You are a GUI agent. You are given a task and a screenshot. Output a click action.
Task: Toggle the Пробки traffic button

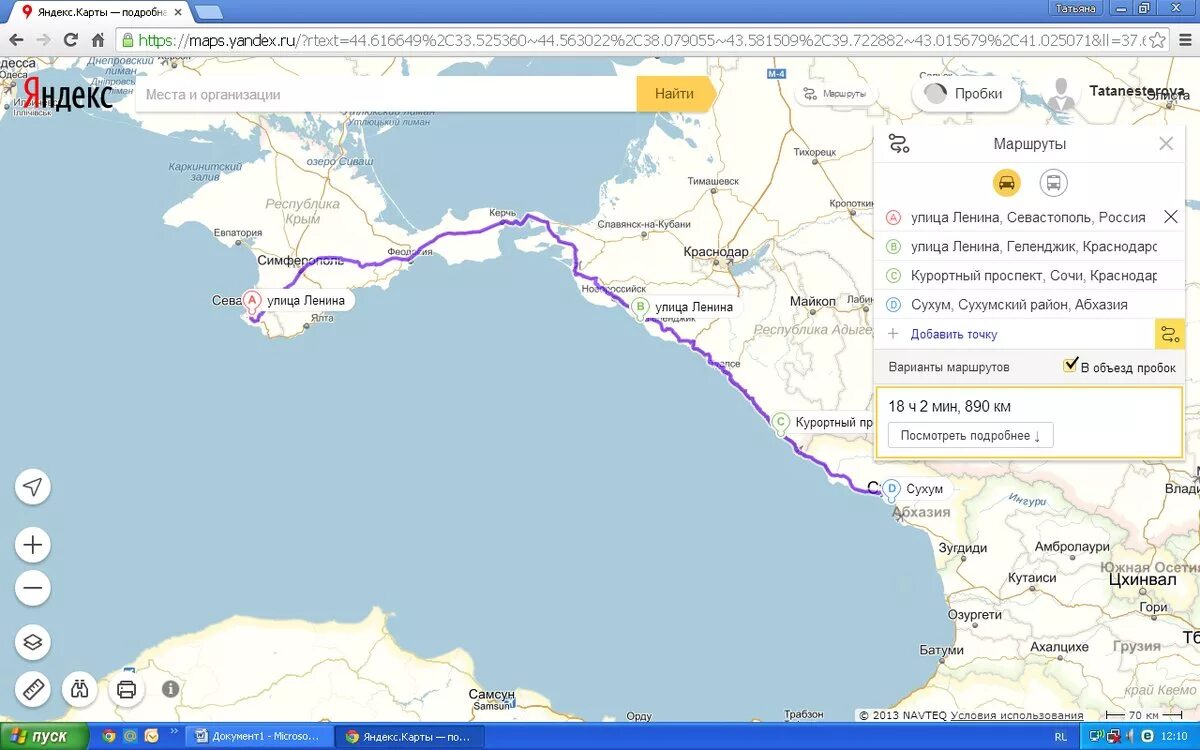tap(965, 94)
